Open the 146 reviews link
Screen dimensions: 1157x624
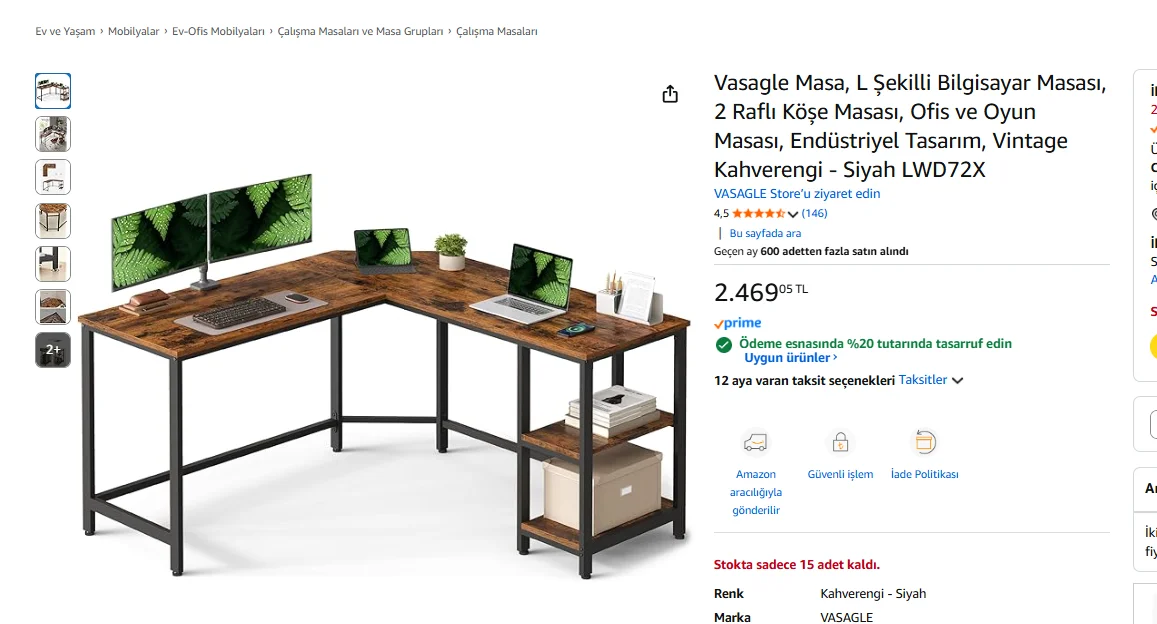pyautogui.click(x=815, y=214)
